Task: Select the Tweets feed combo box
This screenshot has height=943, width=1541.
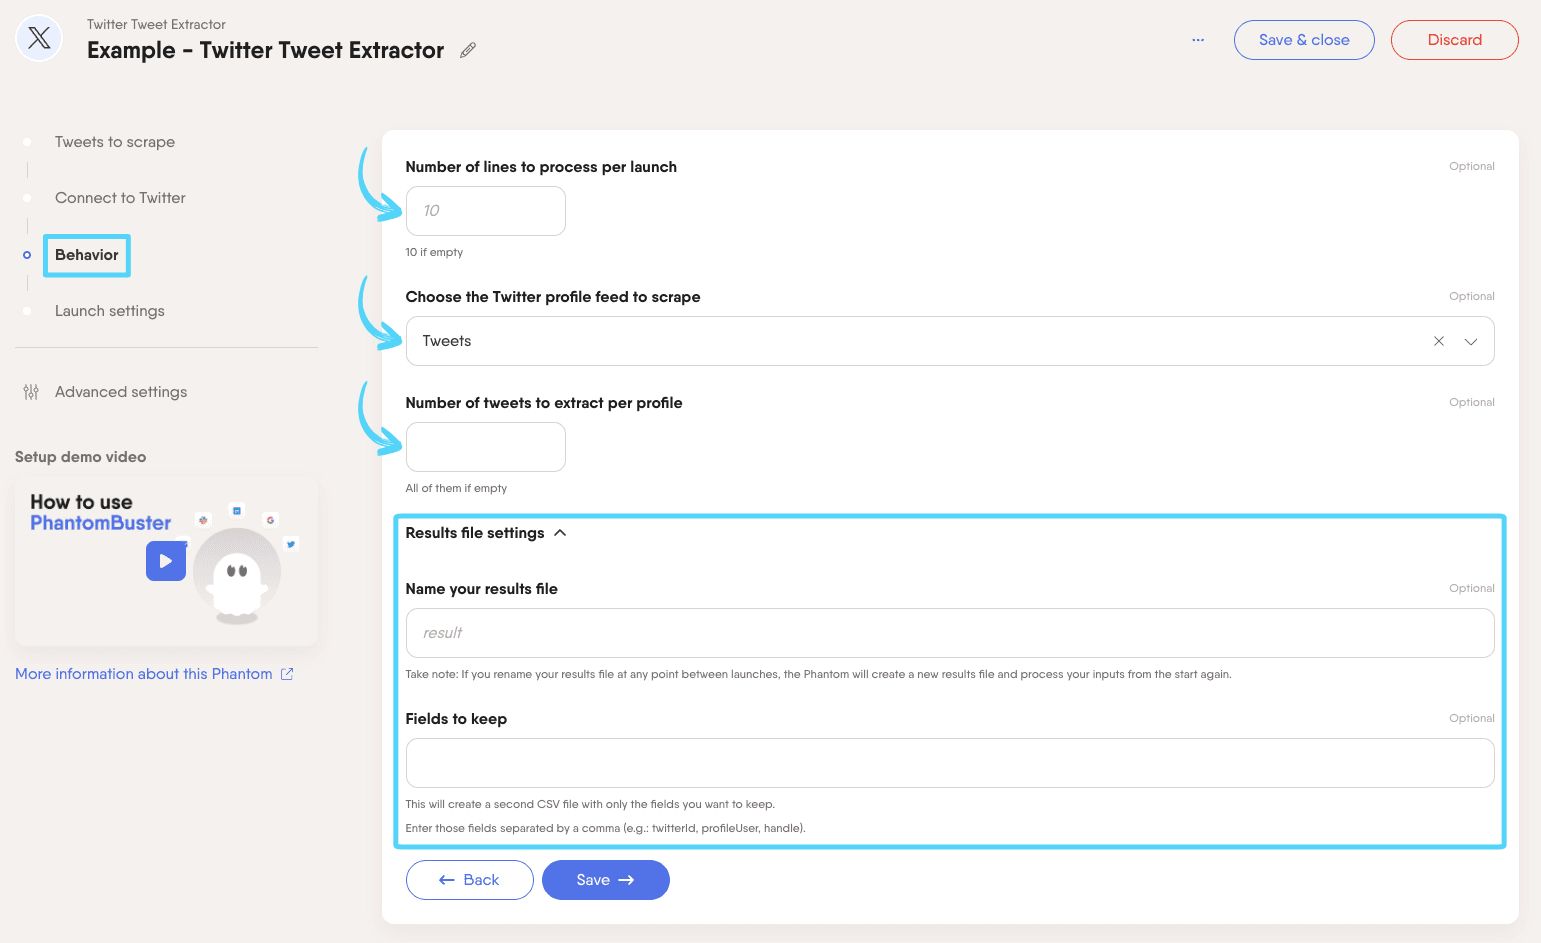Action: click(900, 341)
